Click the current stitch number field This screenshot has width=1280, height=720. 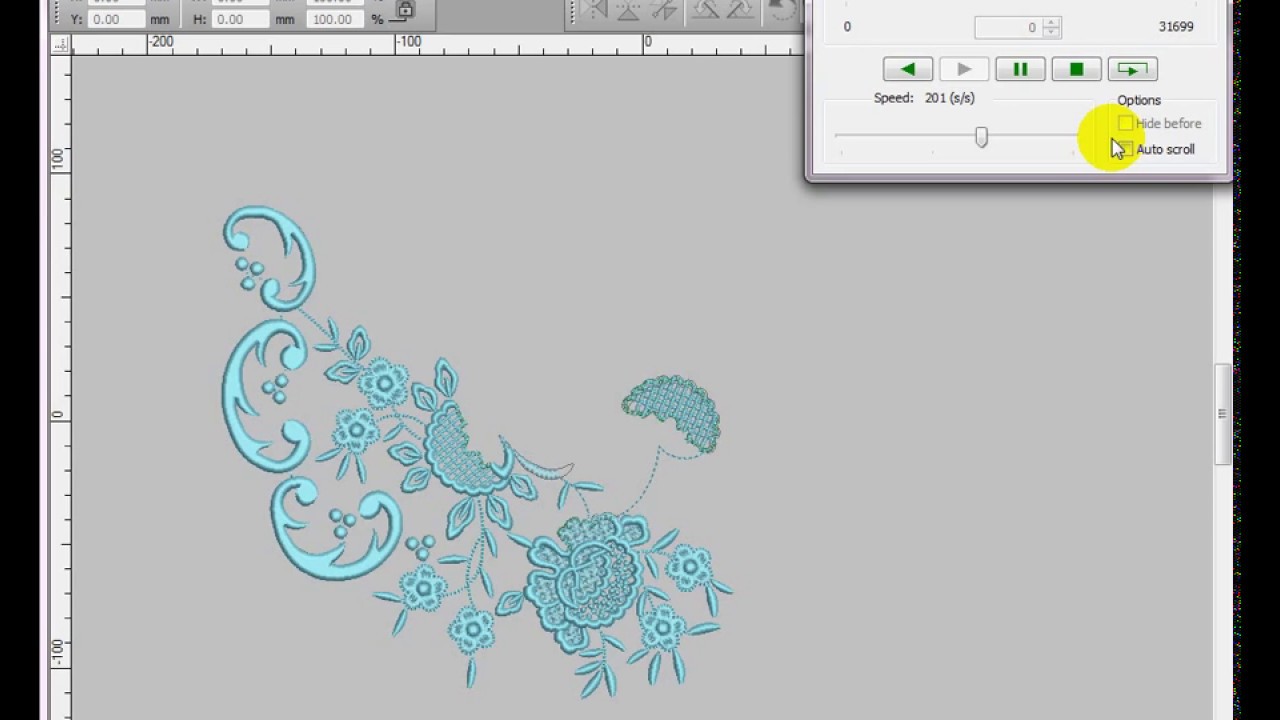coord(1008,27)
